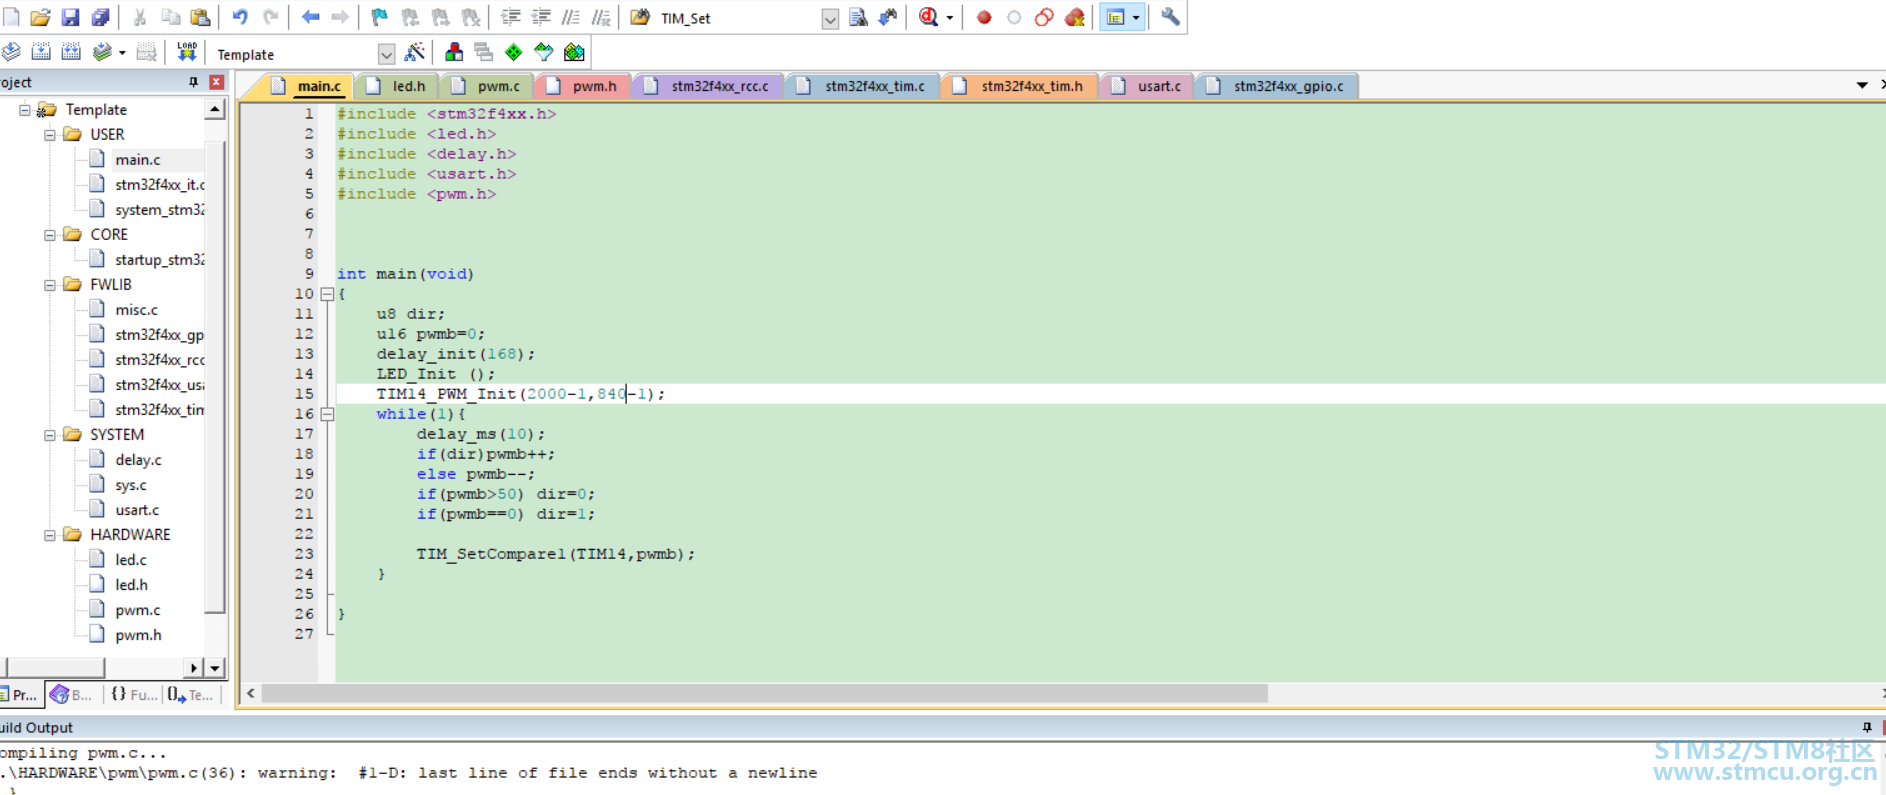Screen dimensions: 1886x795
Task: Indent the selected lines
Action: pos(511,17)
